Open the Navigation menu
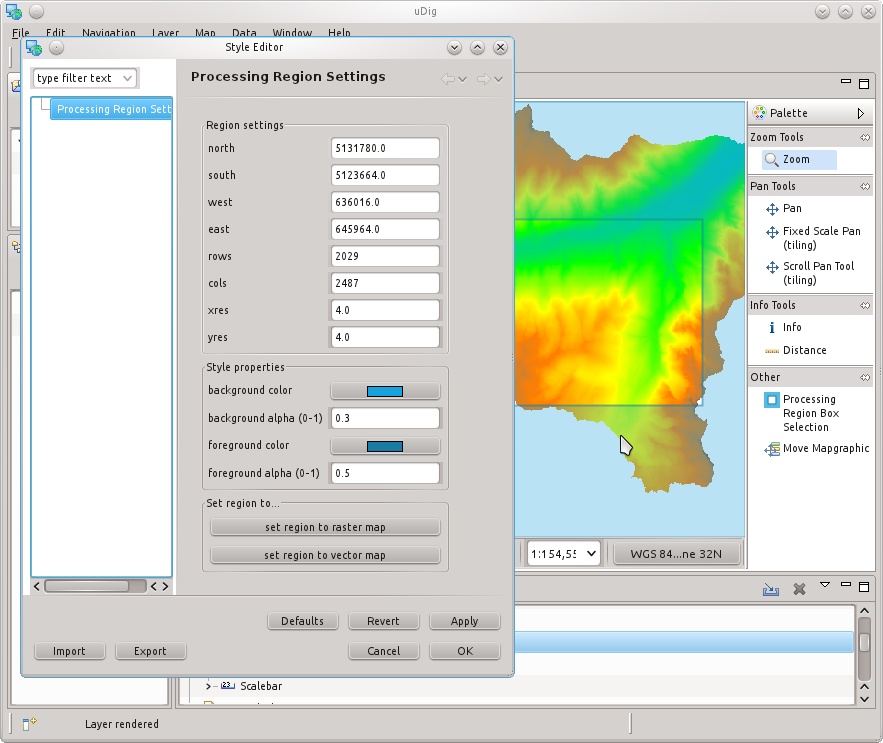Viewport: 883px width, 743px height. pos(109,33)
